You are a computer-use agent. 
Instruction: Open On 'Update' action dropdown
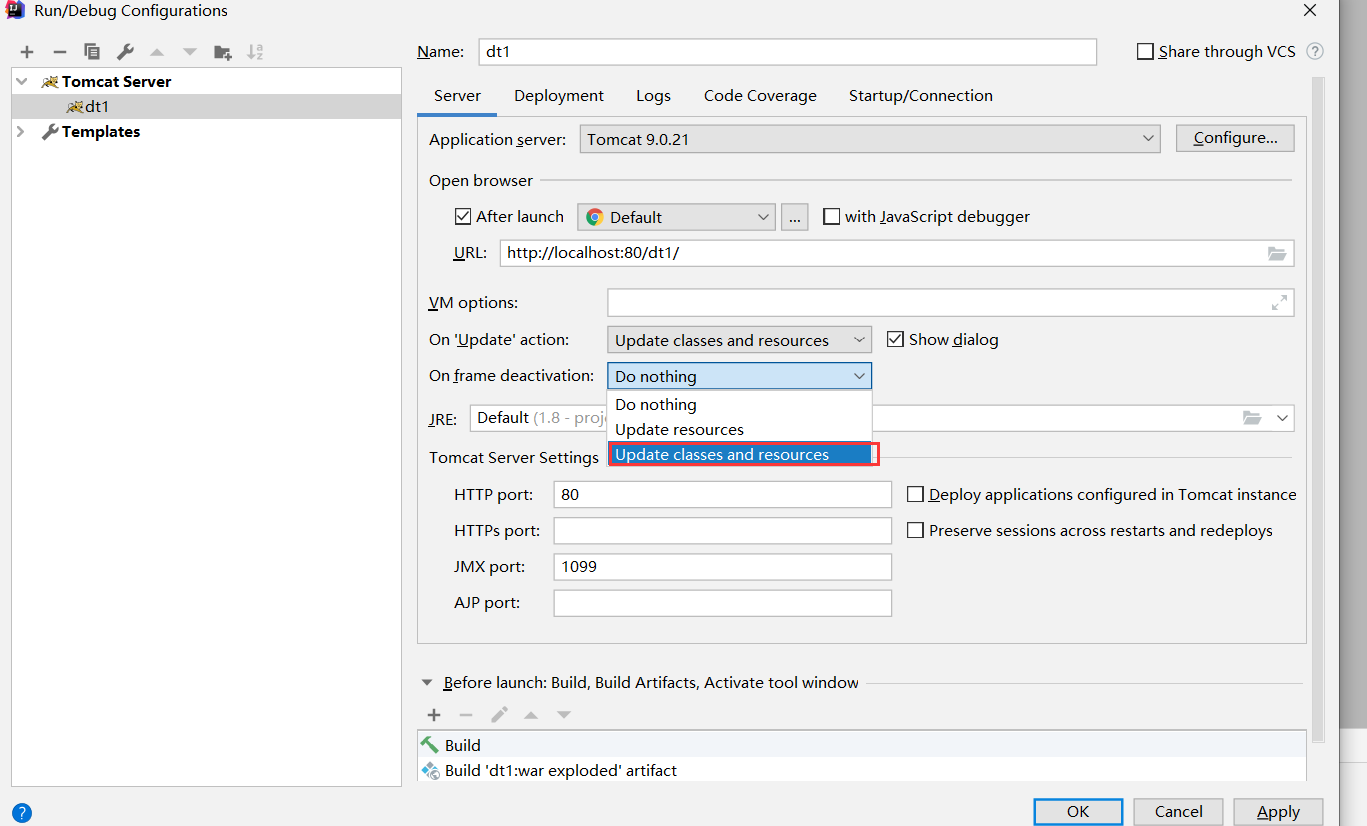pos(739,340)
